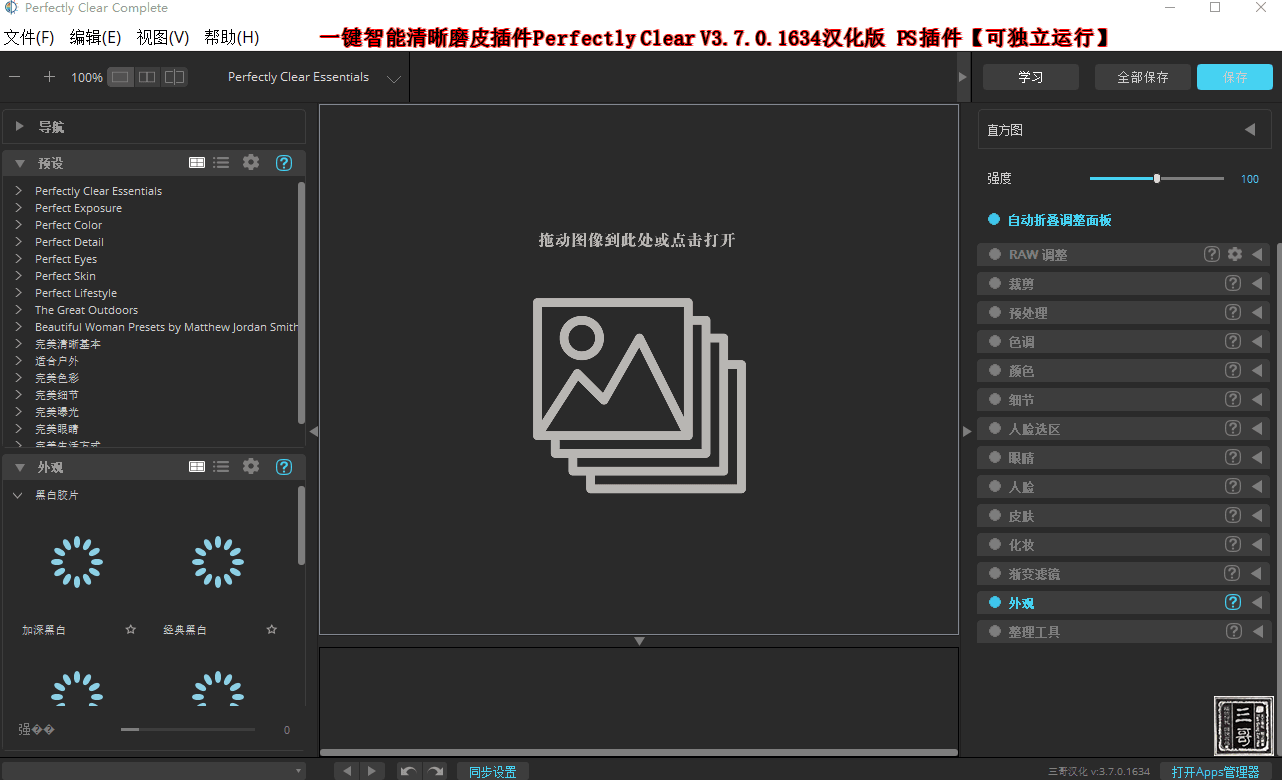
Task: Redo last adjustment
Action: click(x=434, y=771)
